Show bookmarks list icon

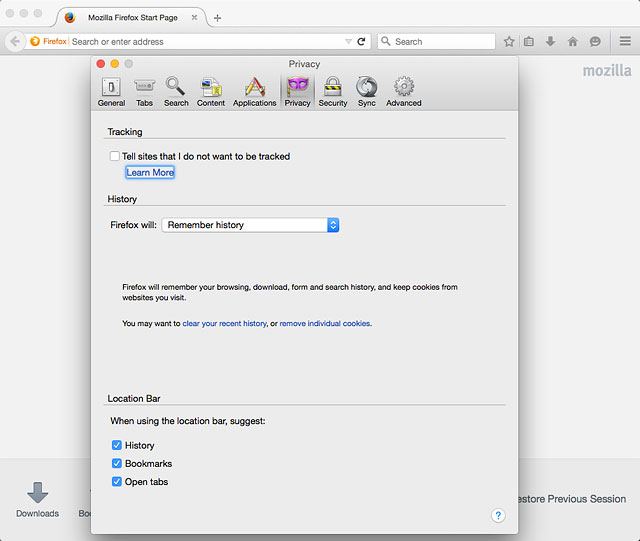coord(529,41)
